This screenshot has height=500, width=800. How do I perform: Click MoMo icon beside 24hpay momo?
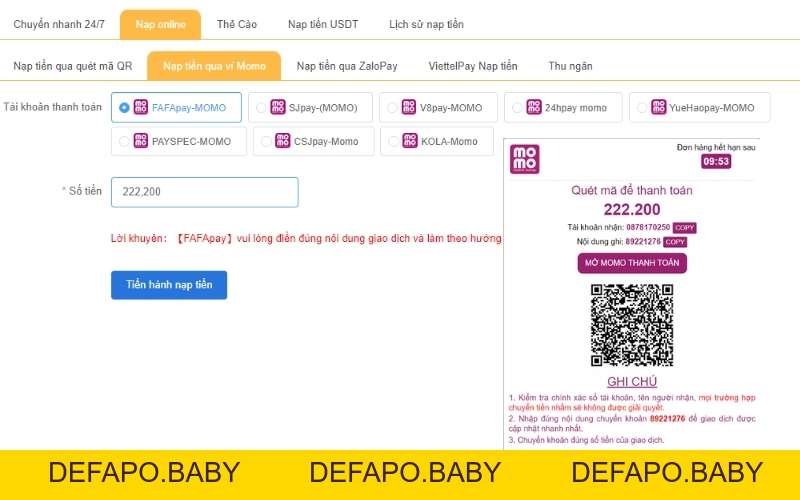click(534, 107)
